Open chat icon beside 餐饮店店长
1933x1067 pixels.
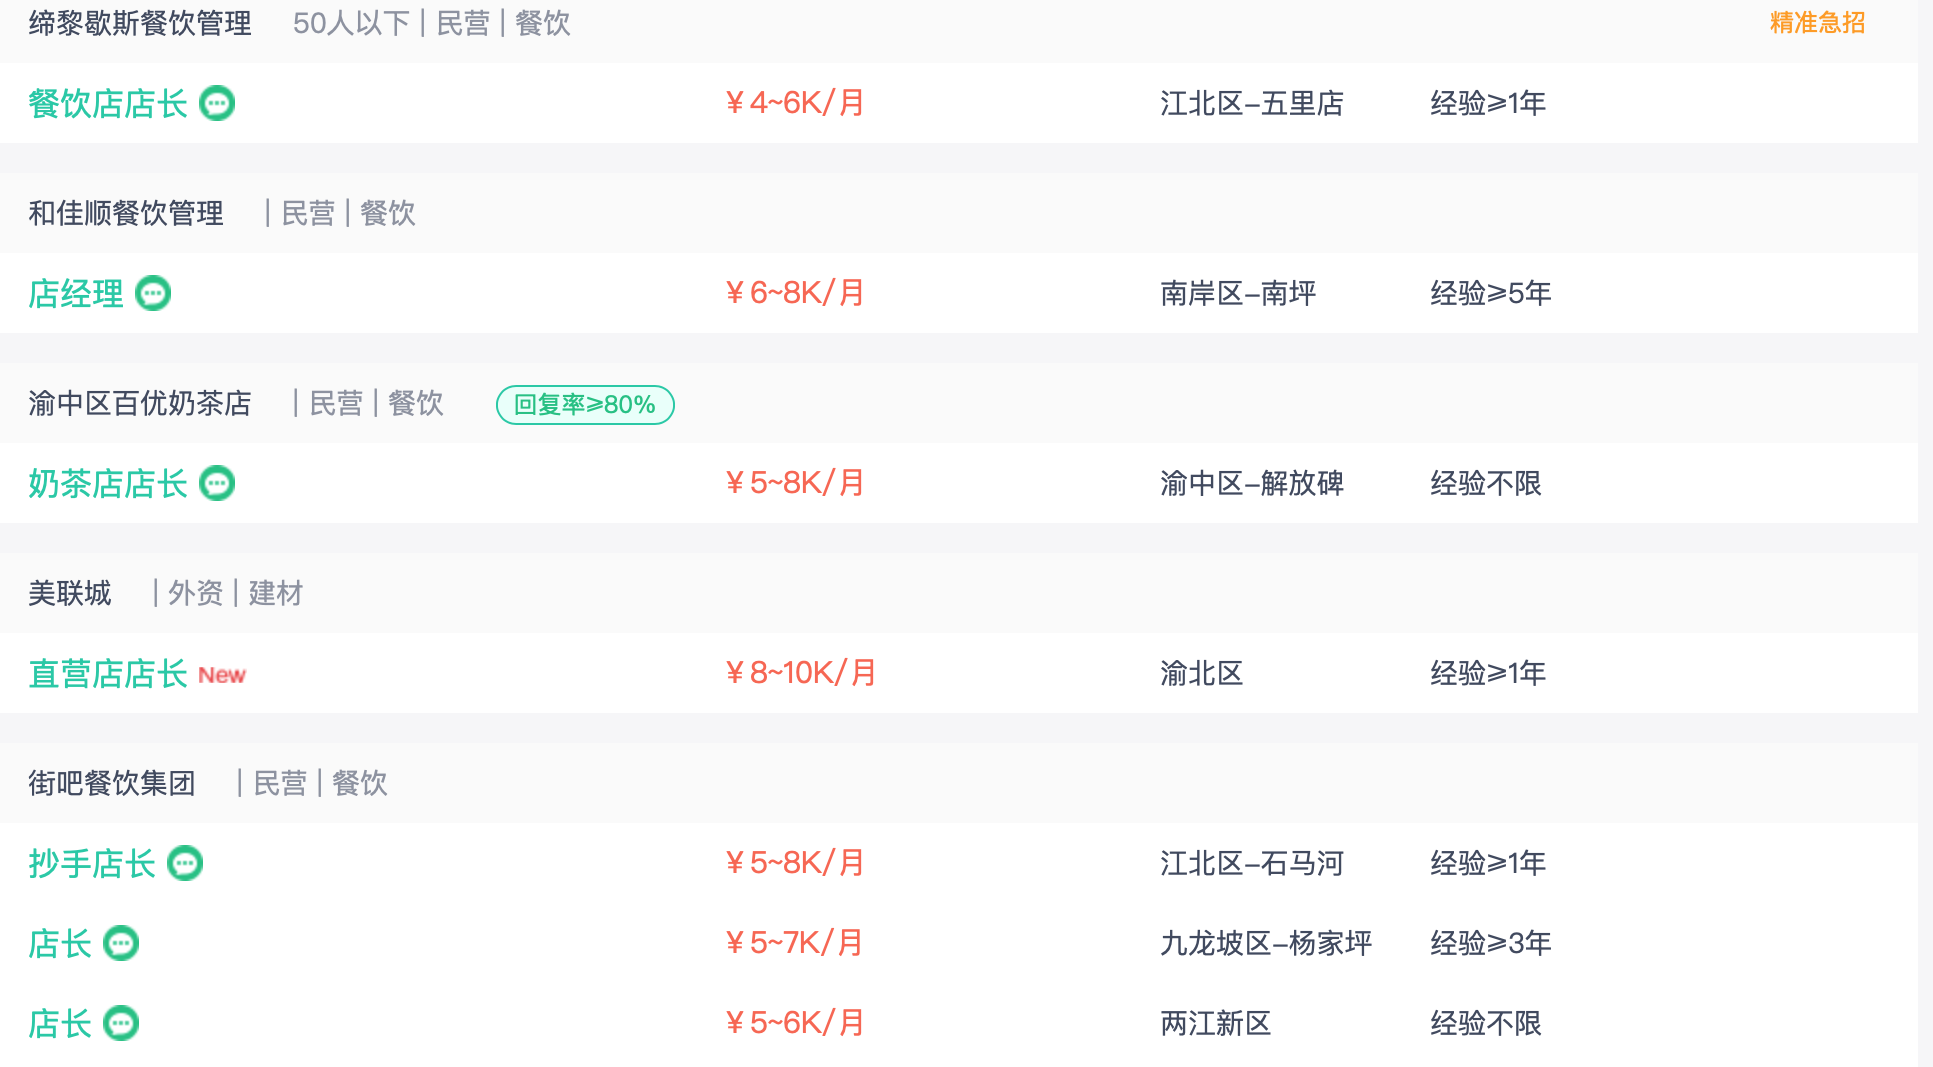217,103
